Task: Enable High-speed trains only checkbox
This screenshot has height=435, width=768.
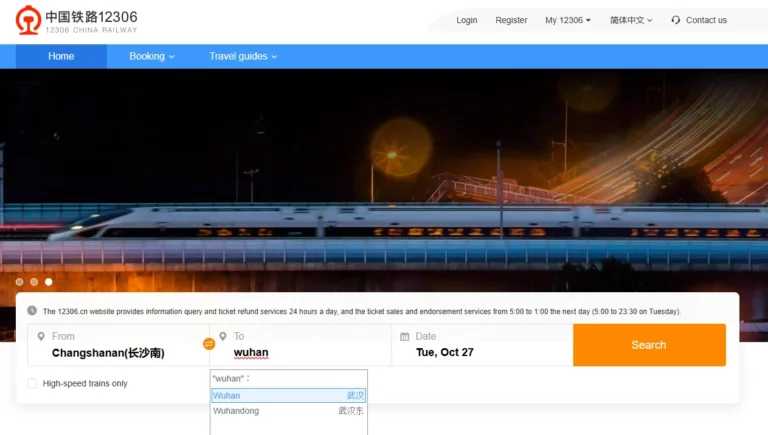Action: pos(32,383)
